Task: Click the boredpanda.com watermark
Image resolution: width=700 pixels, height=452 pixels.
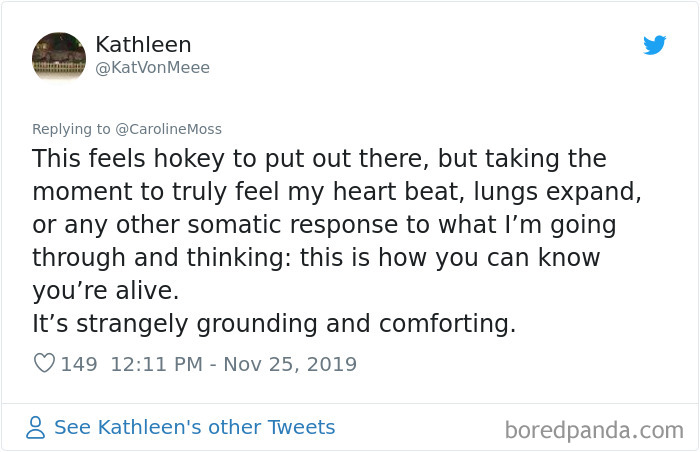Action: click(594, 431)
